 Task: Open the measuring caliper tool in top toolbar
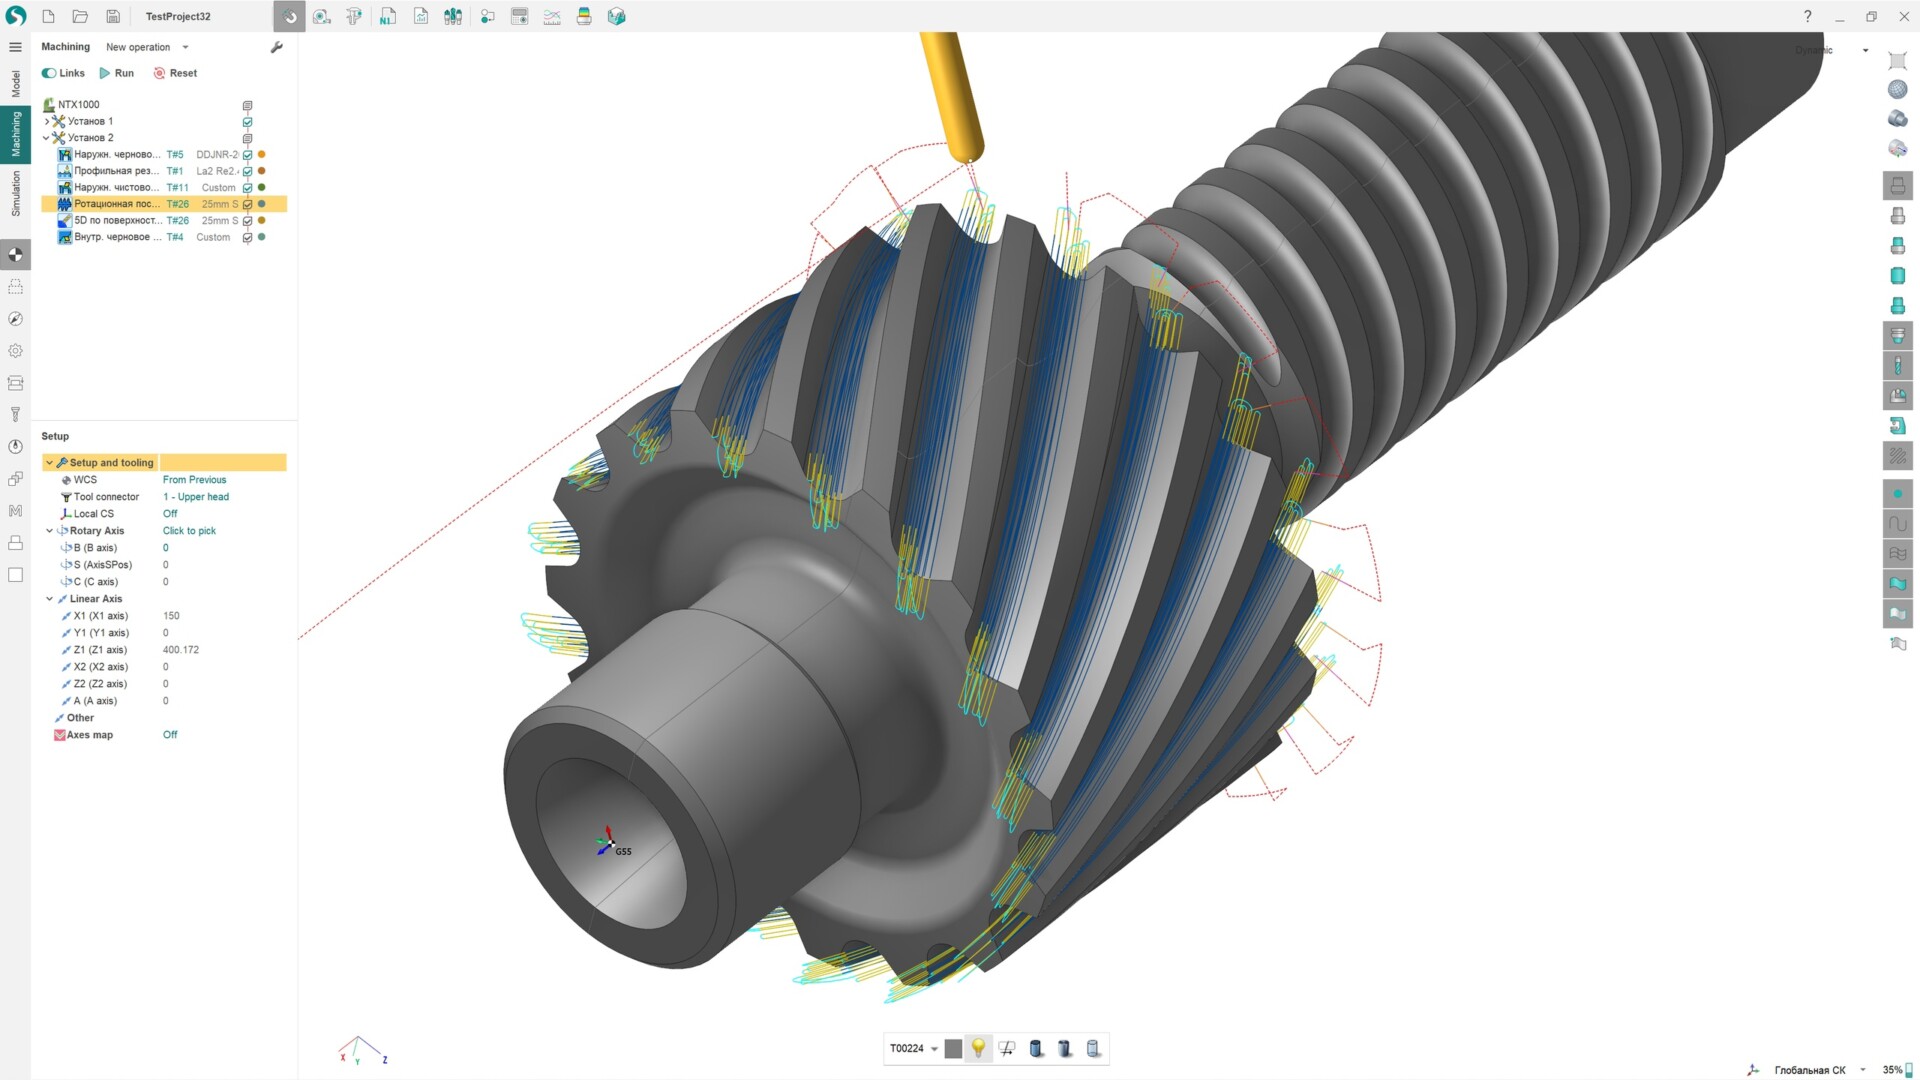354,16
